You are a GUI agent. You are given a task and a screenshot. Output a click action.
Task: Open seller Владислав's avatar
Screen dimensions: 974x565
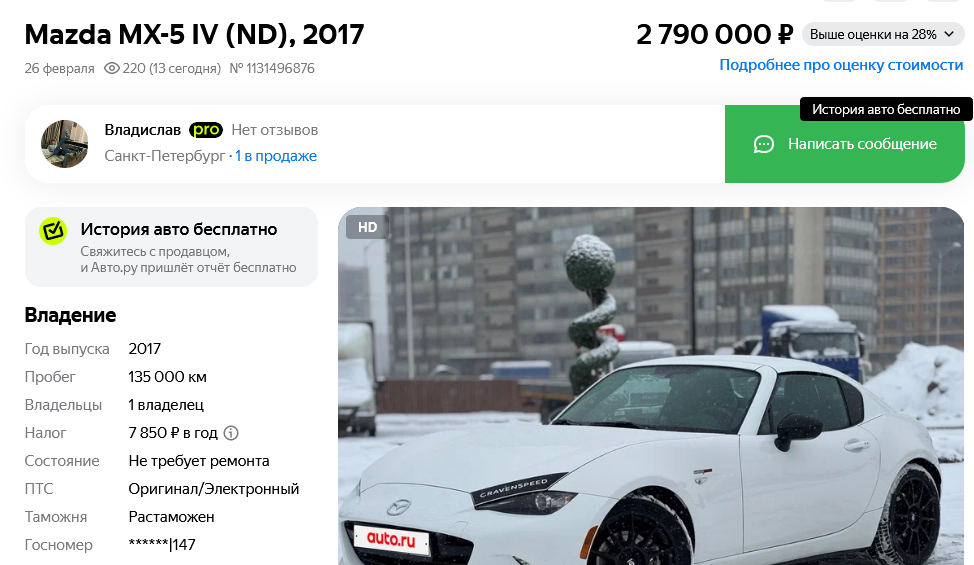pos(65,144)
